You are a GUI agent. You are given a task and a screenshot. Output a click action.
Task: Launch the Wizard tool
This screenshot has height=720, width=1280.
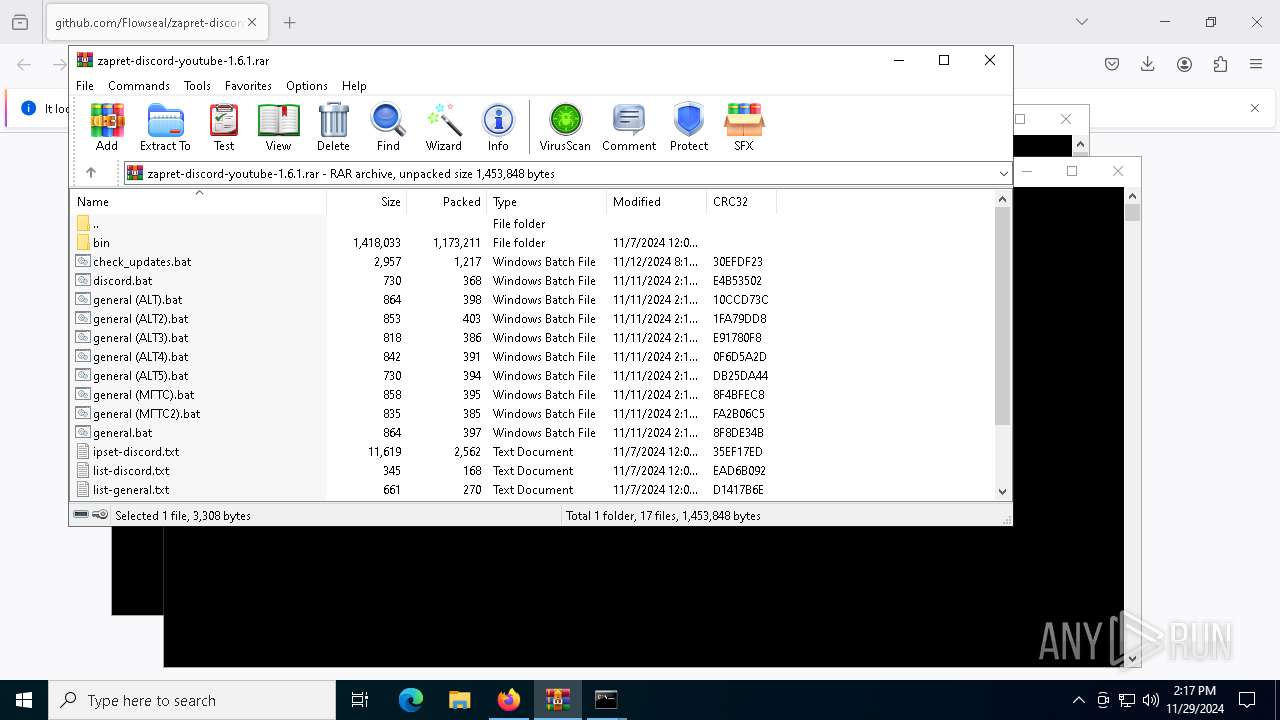point(443,127)
